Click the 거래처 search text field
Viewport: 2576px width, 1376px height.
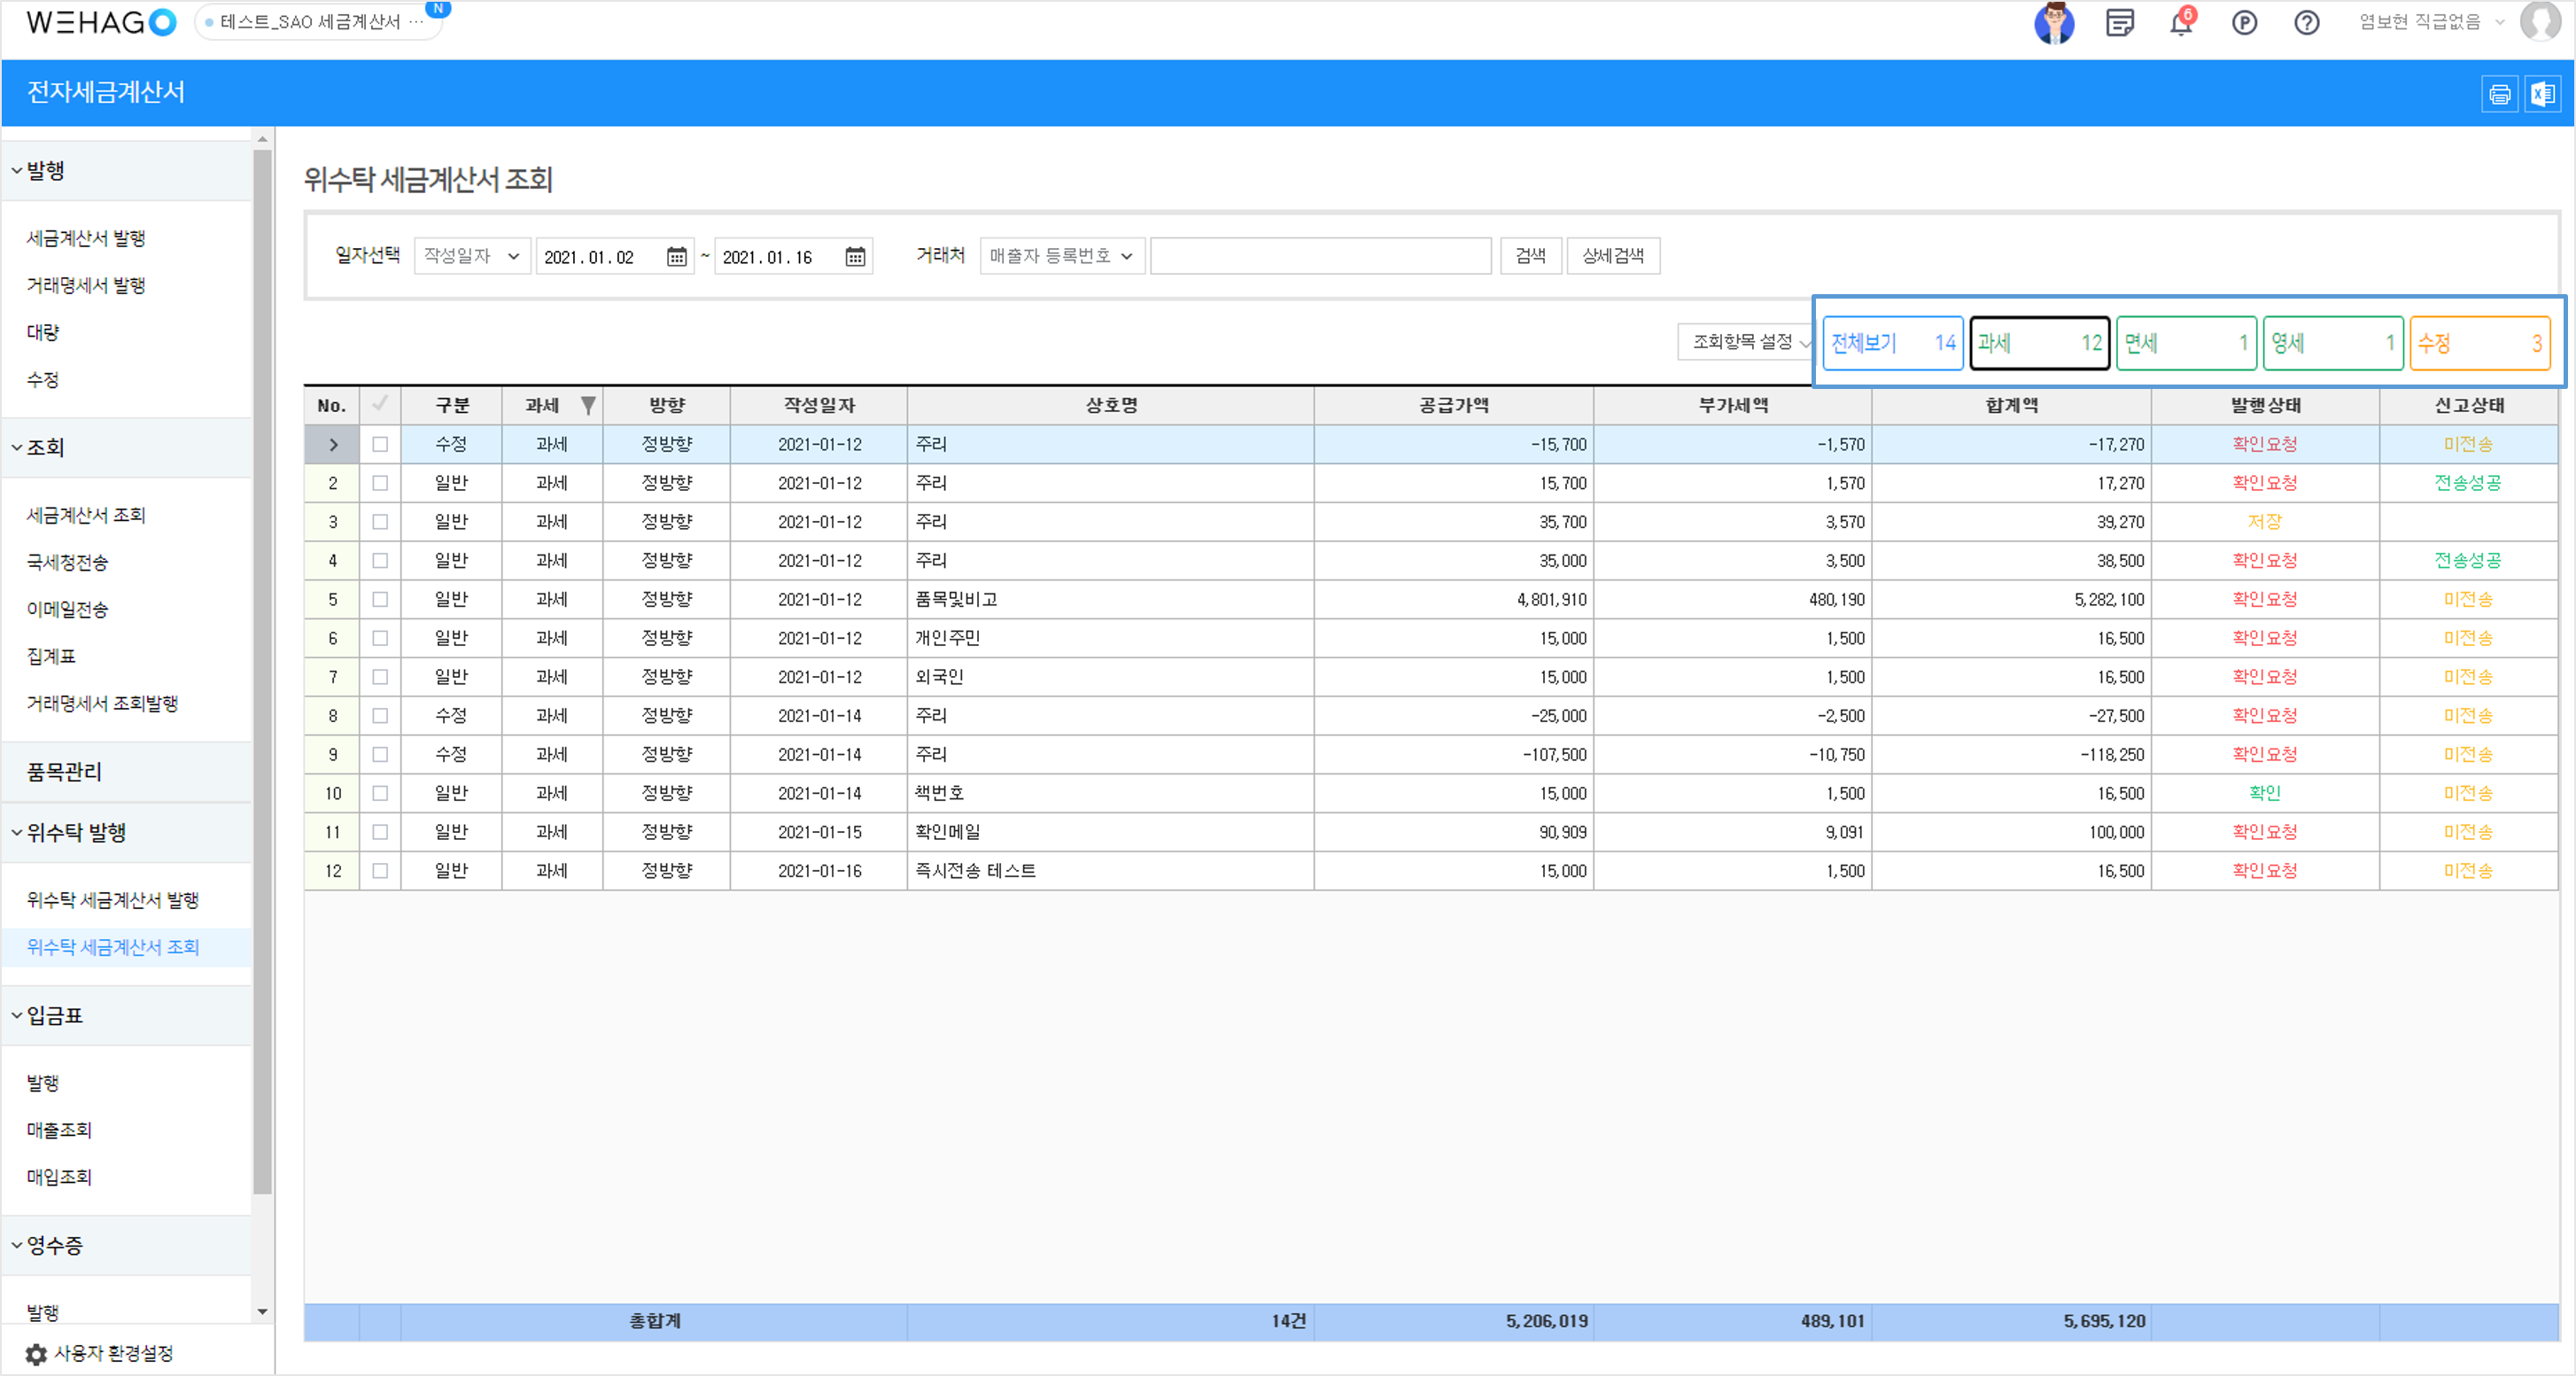1320,256
